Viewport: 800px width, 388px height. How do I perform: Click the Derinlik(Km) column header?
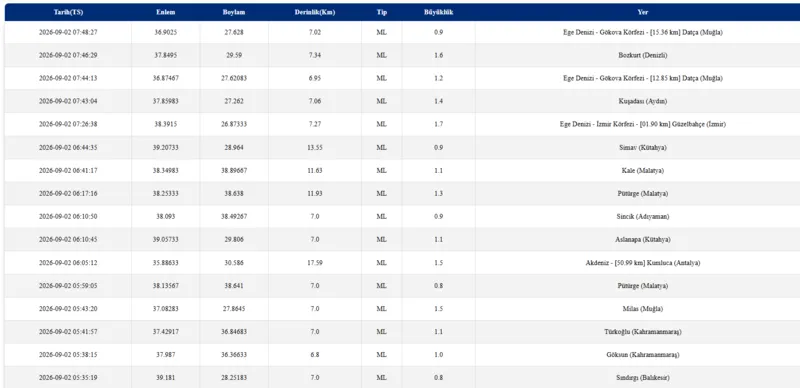pyautogui.click(x=315, y=12)
